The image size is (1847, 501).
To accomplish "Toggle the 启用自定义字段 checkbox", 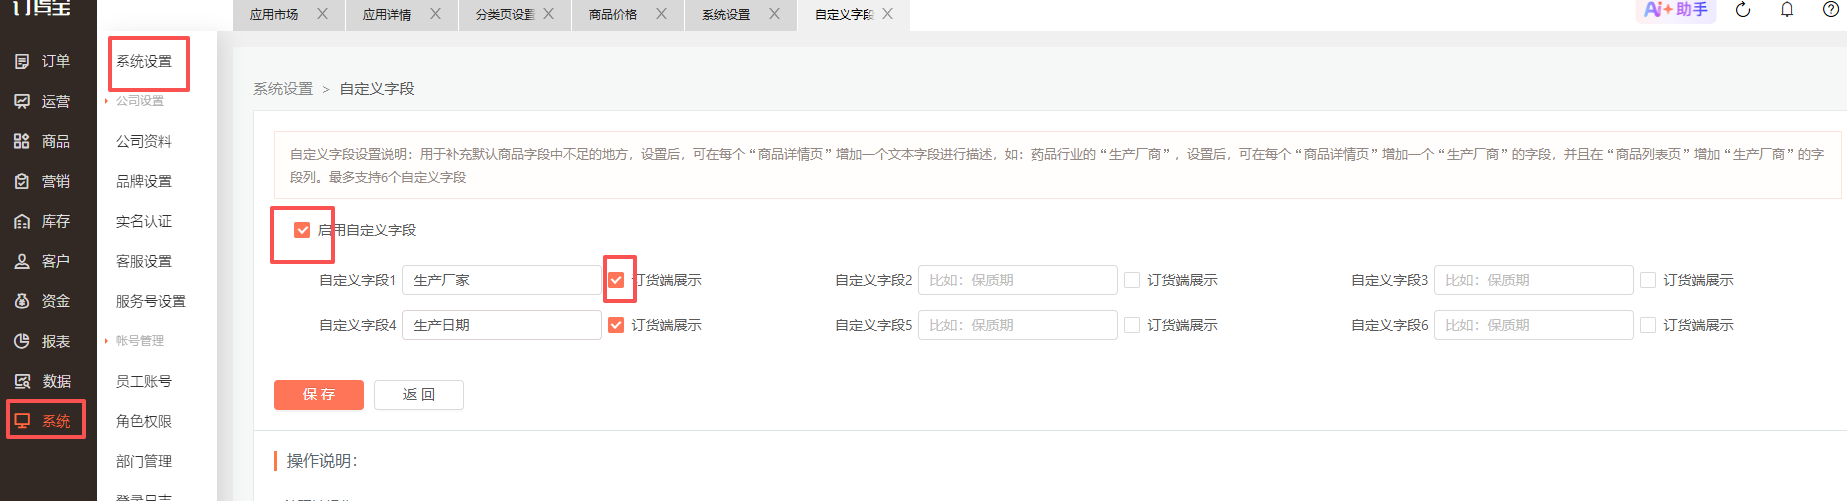I will 302,230.
